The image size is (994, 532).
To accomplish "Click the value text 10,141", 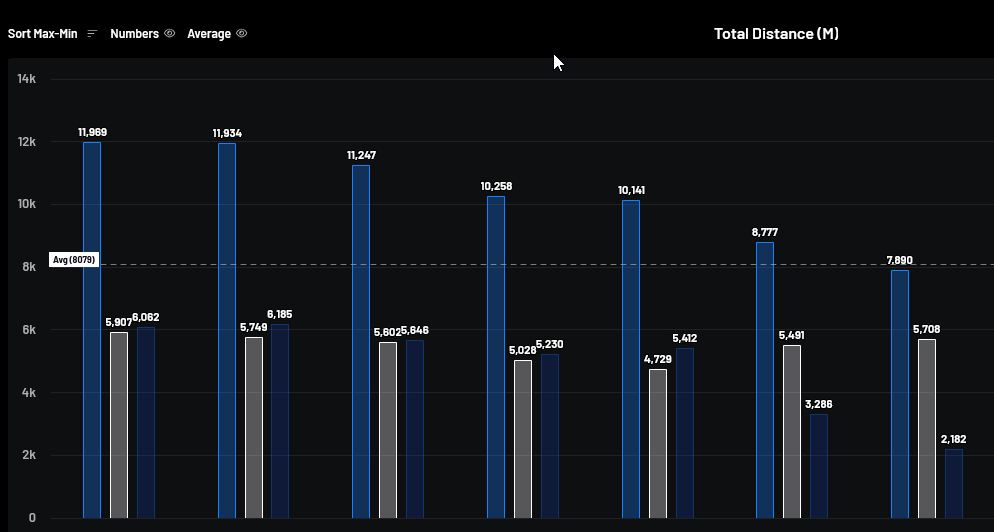I will (x=631, y=190).
